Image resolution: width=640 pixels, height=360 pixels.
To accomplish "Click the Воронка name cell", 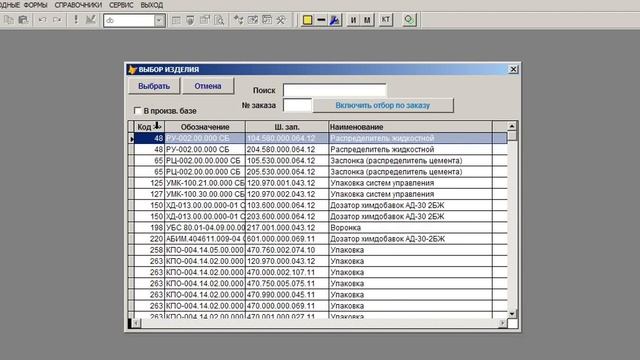I will point(410,227).
